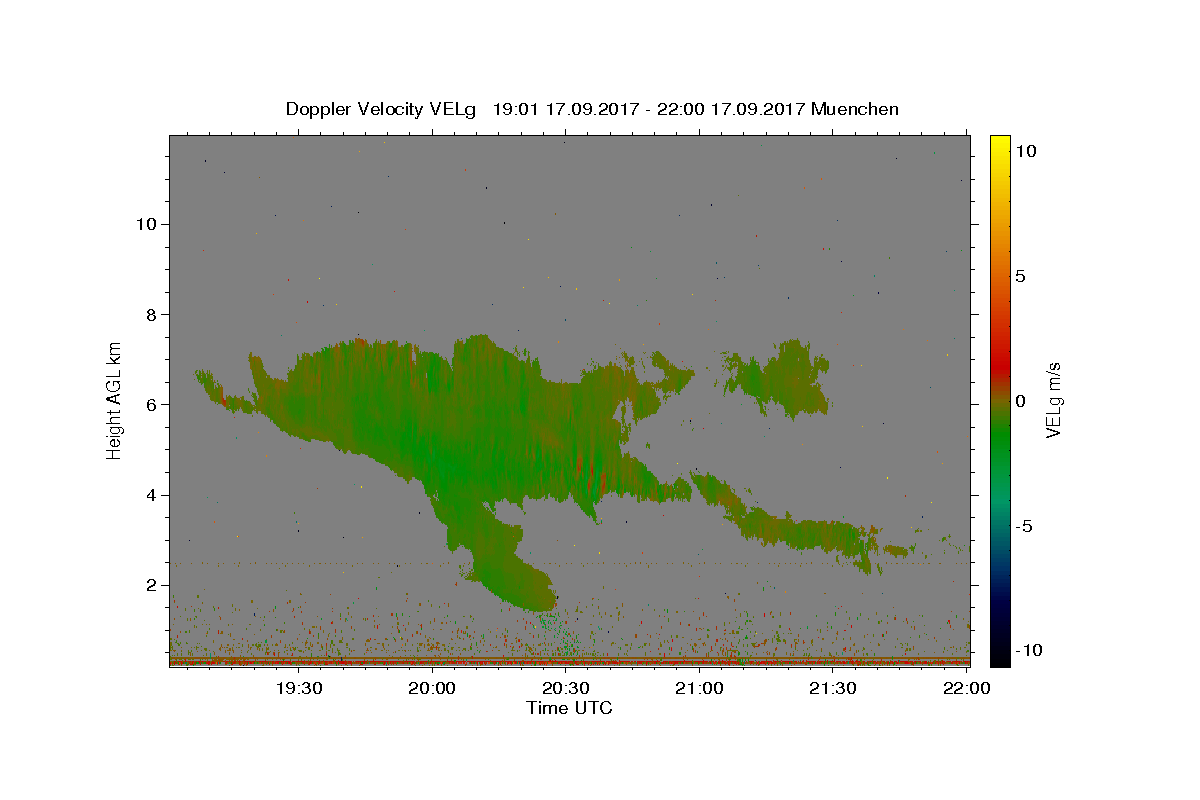Click the colorbar value 5 label

[1019, 276]
